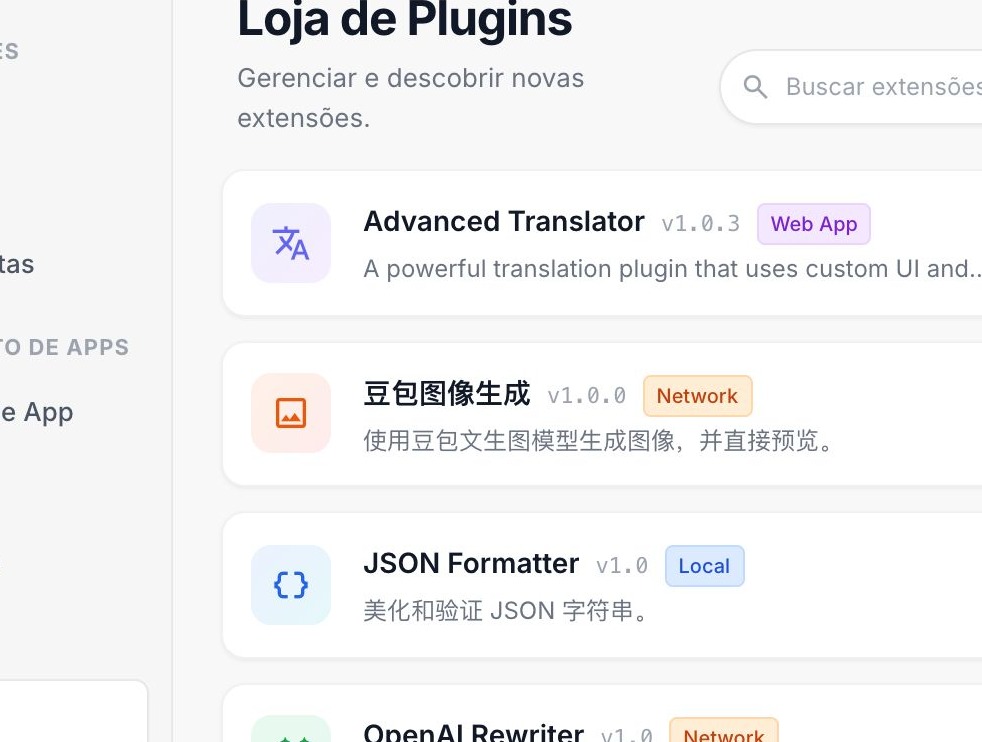Open the sidebar item ending in 'e App'

[x=37, y=413]
